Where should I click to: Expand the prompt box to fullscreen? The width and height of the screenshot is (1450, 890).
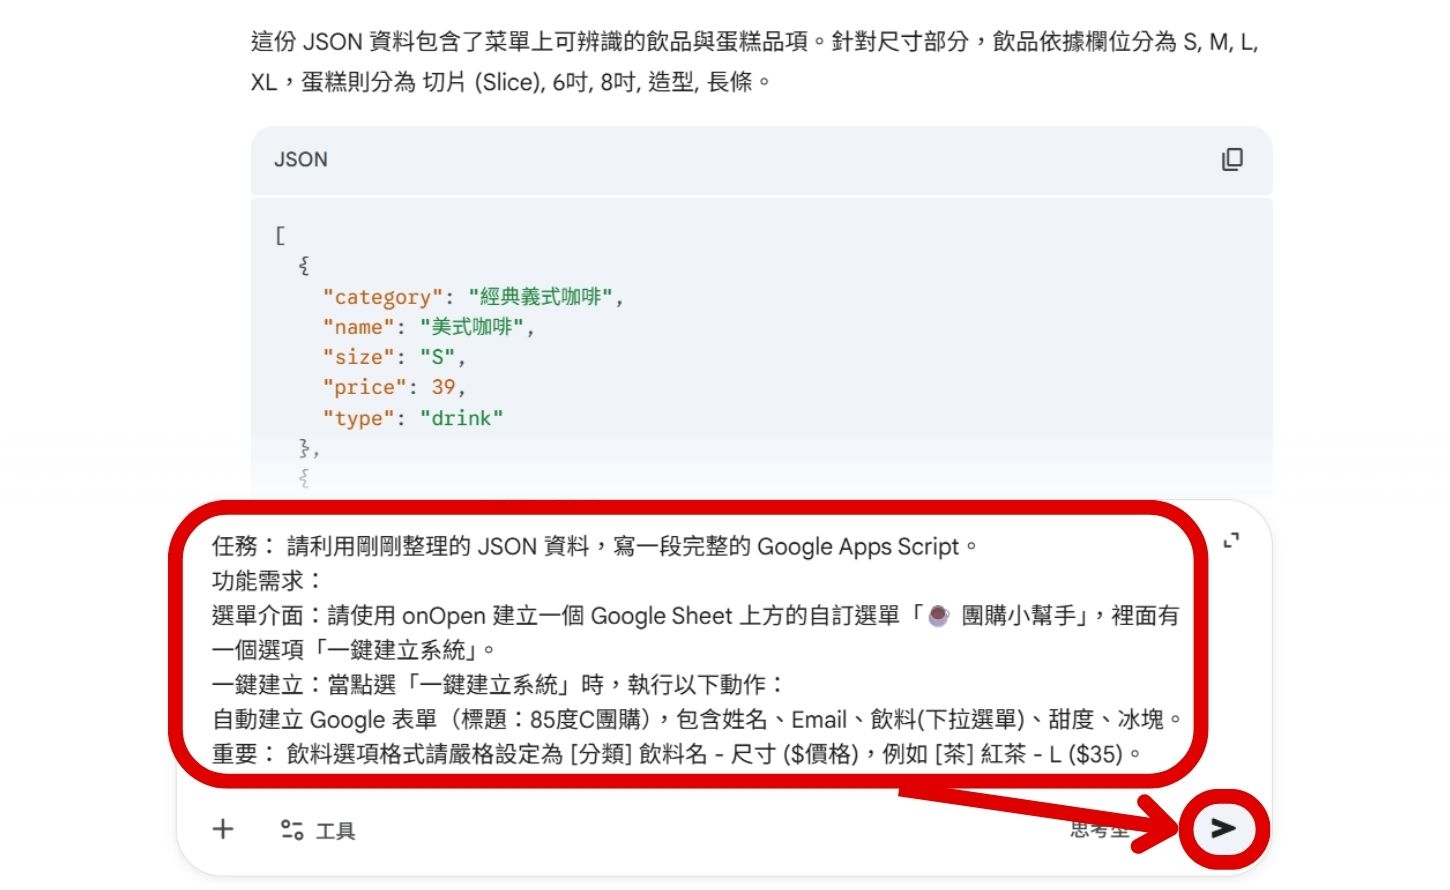click(1233, 541)
